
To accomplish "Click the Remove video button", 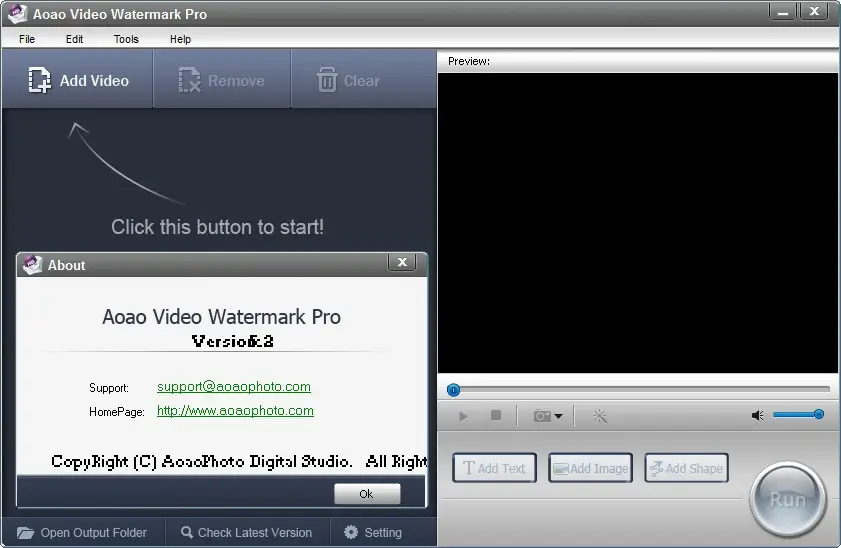I will point(222,80).
